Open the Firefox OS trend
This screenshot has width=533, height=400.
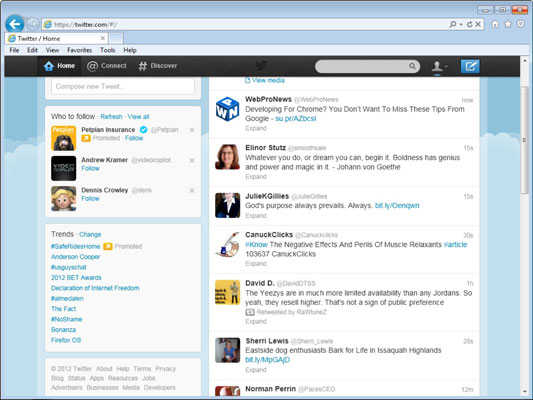tap(66, 340)
